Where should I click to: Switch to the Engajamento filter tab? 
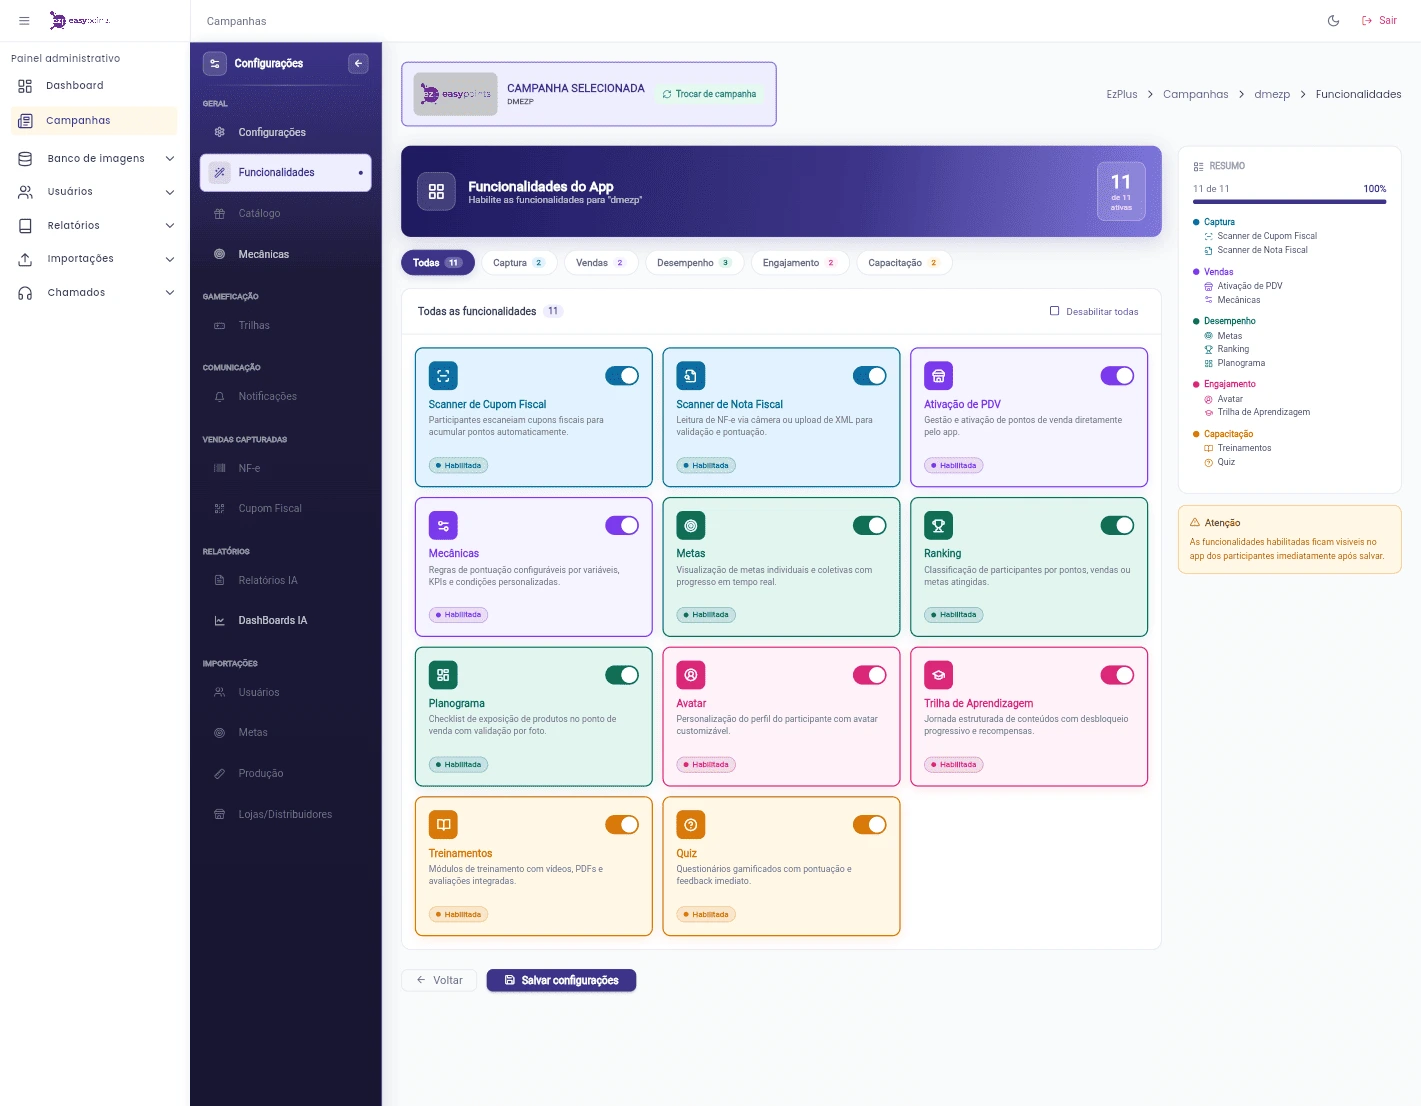point(799,262)
